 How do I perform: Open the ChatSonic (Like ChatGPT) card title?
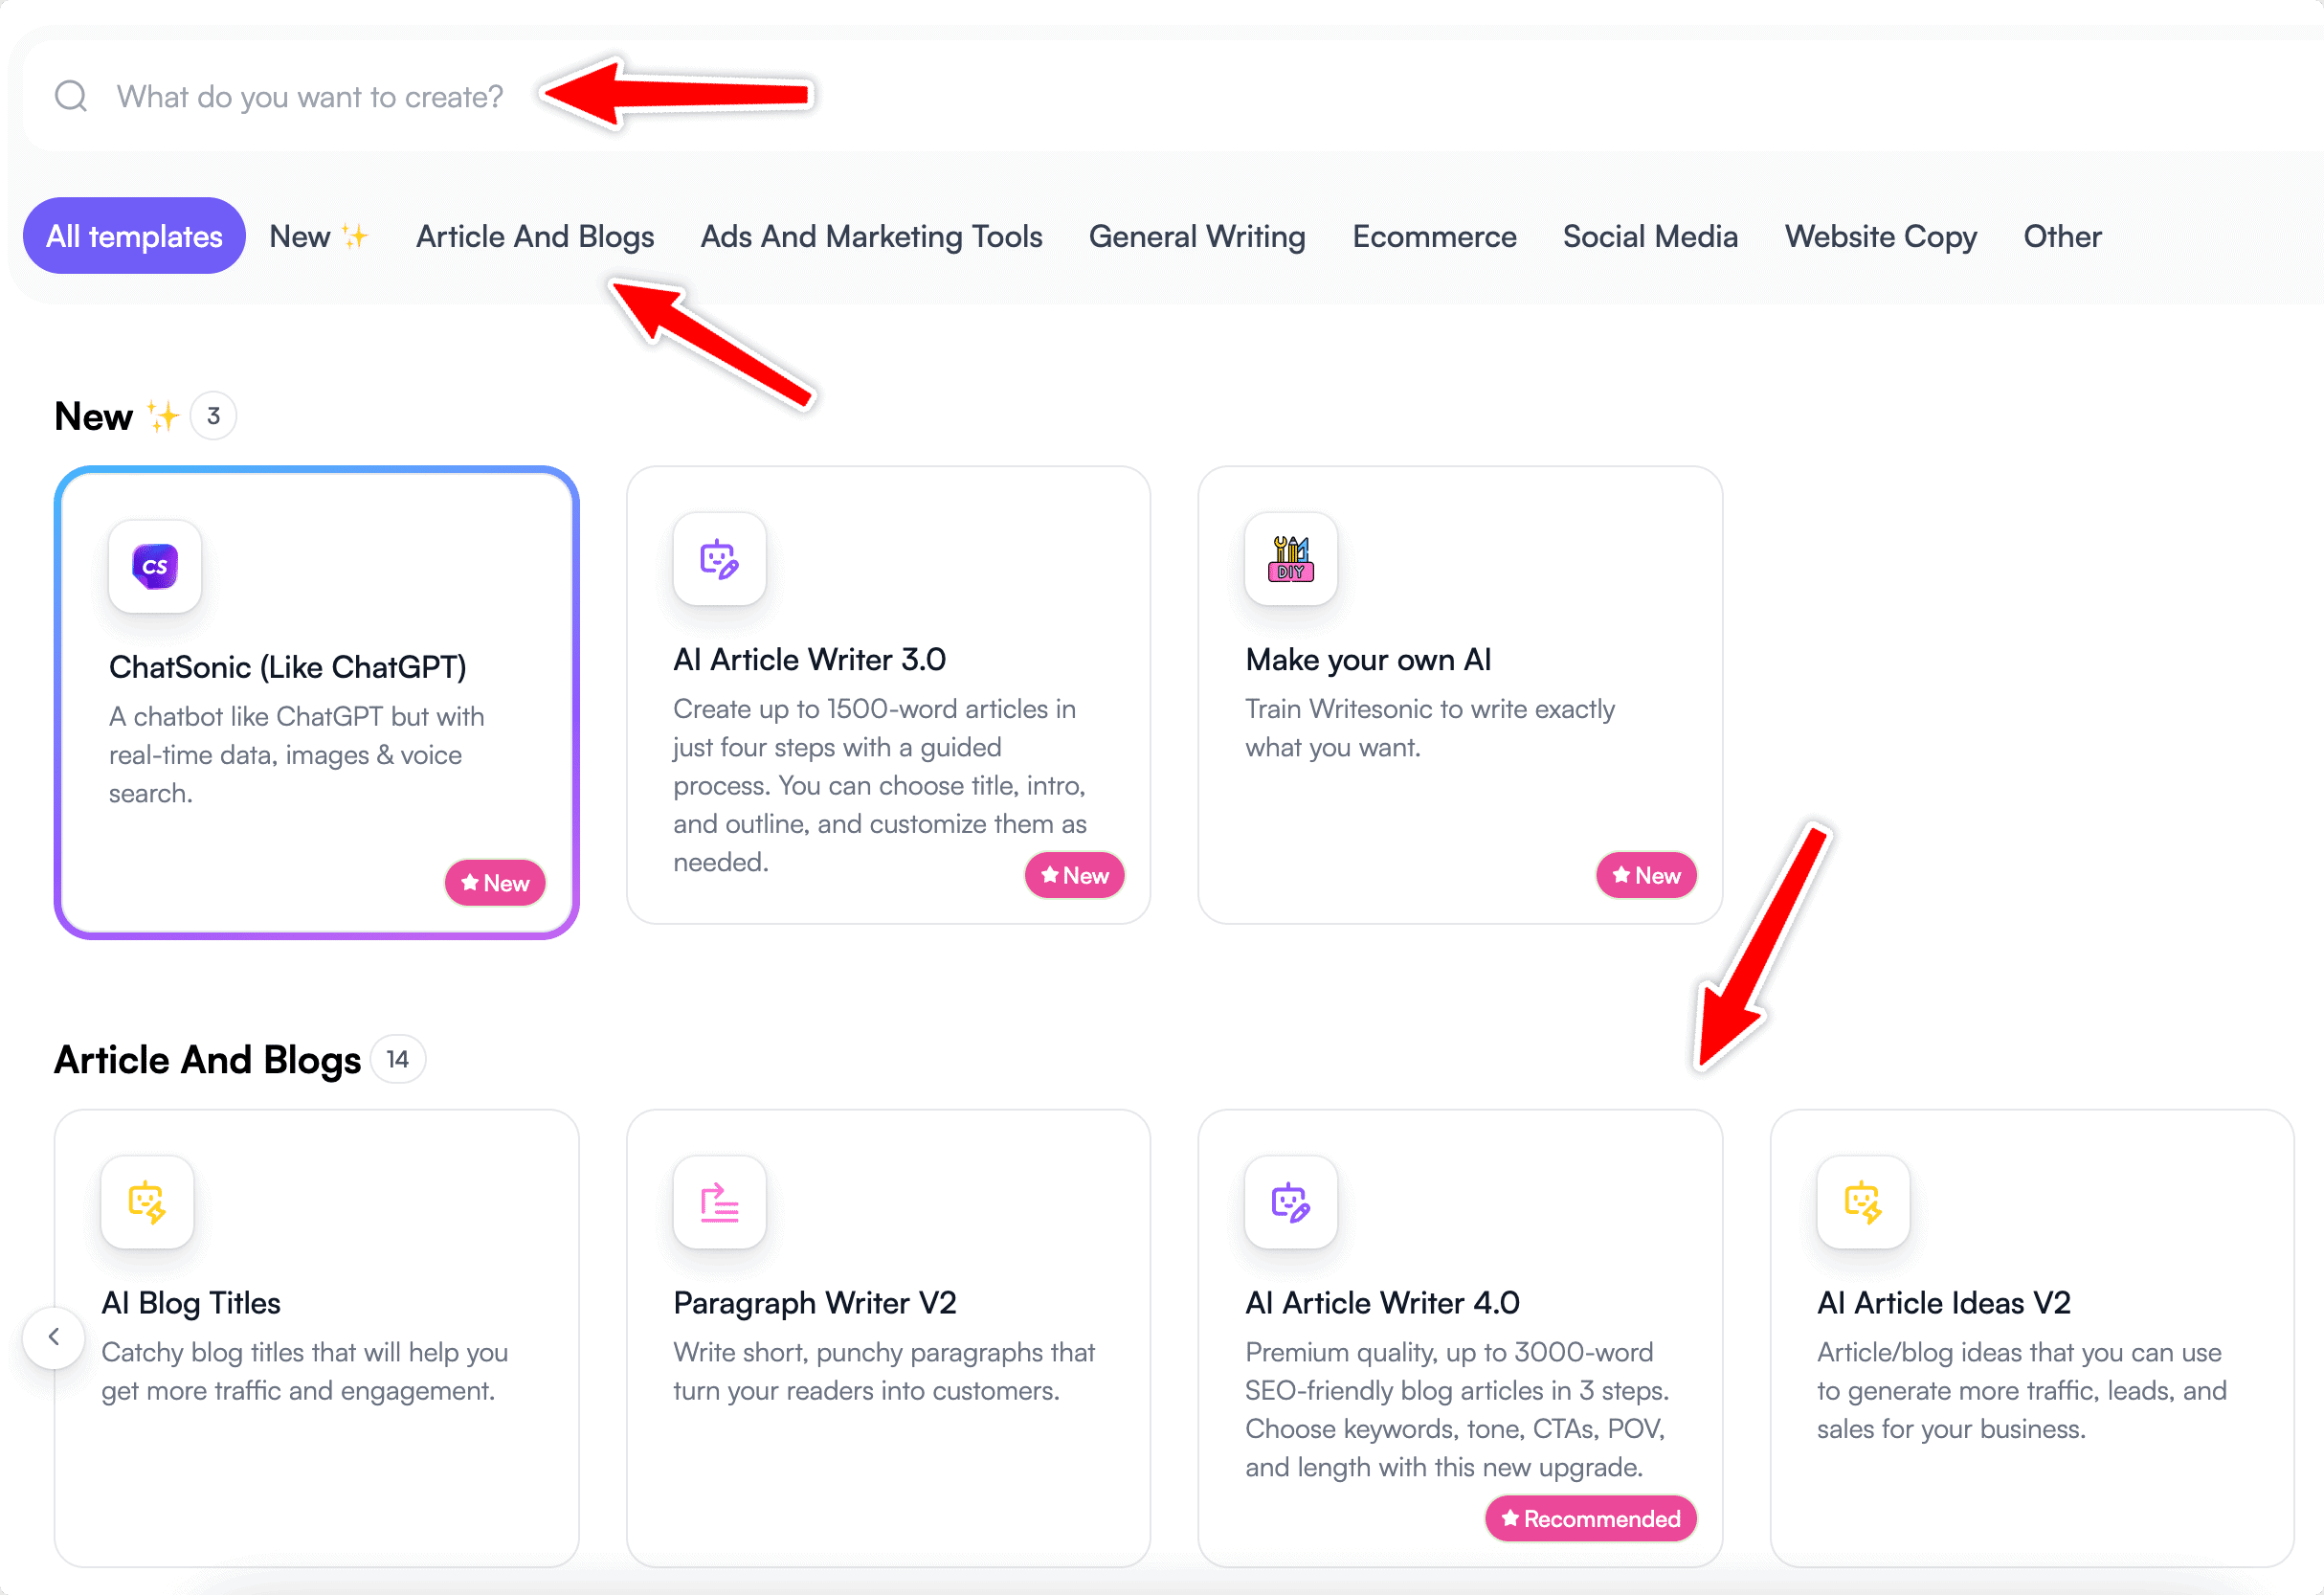pyautogui.click(x=288, y=667)
